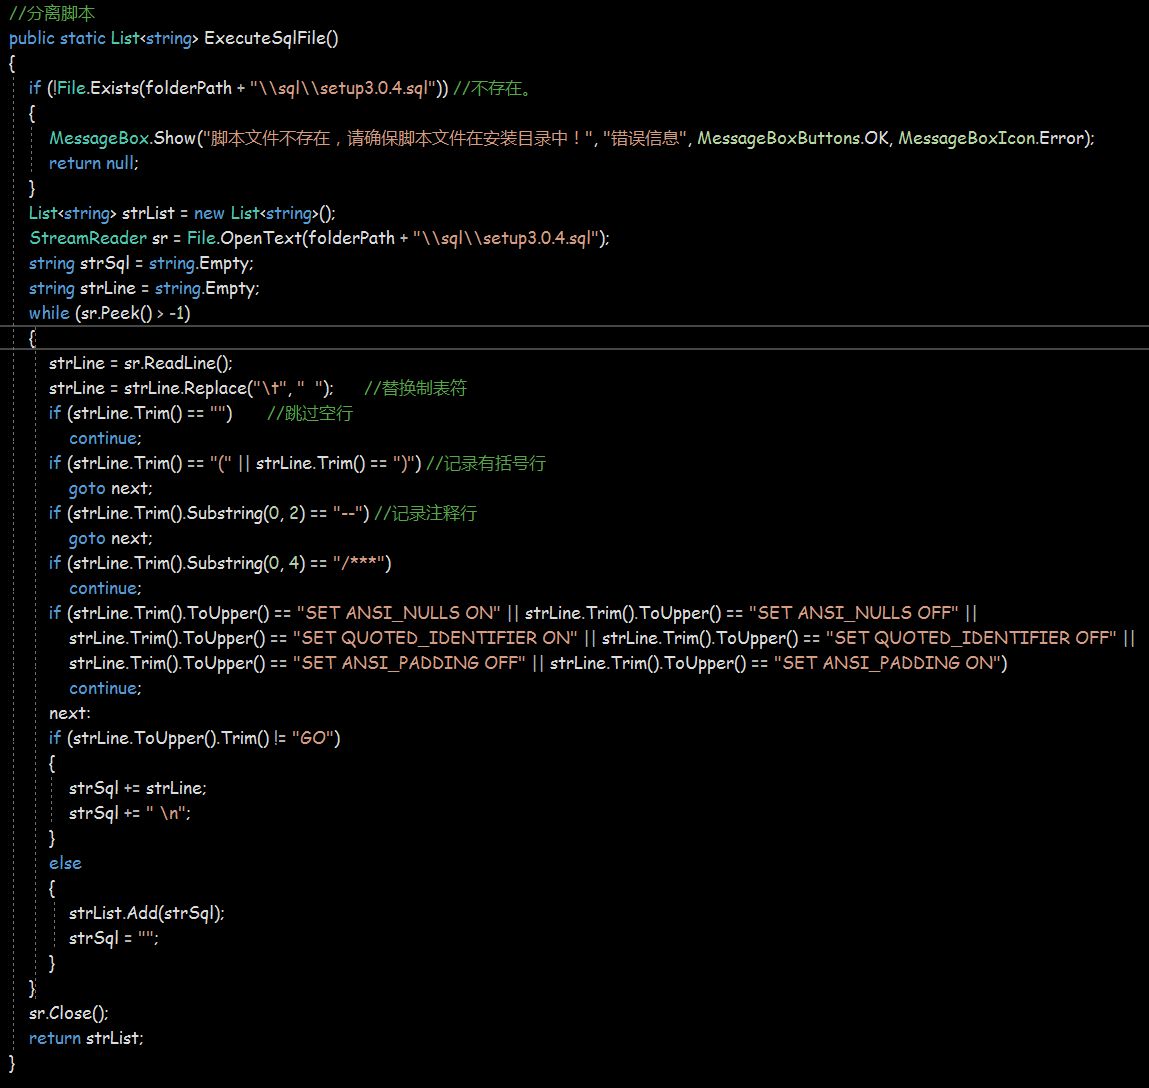Click the next: label line
This screenshot has height=1088, width=1149.
click(x=70, y=713)
